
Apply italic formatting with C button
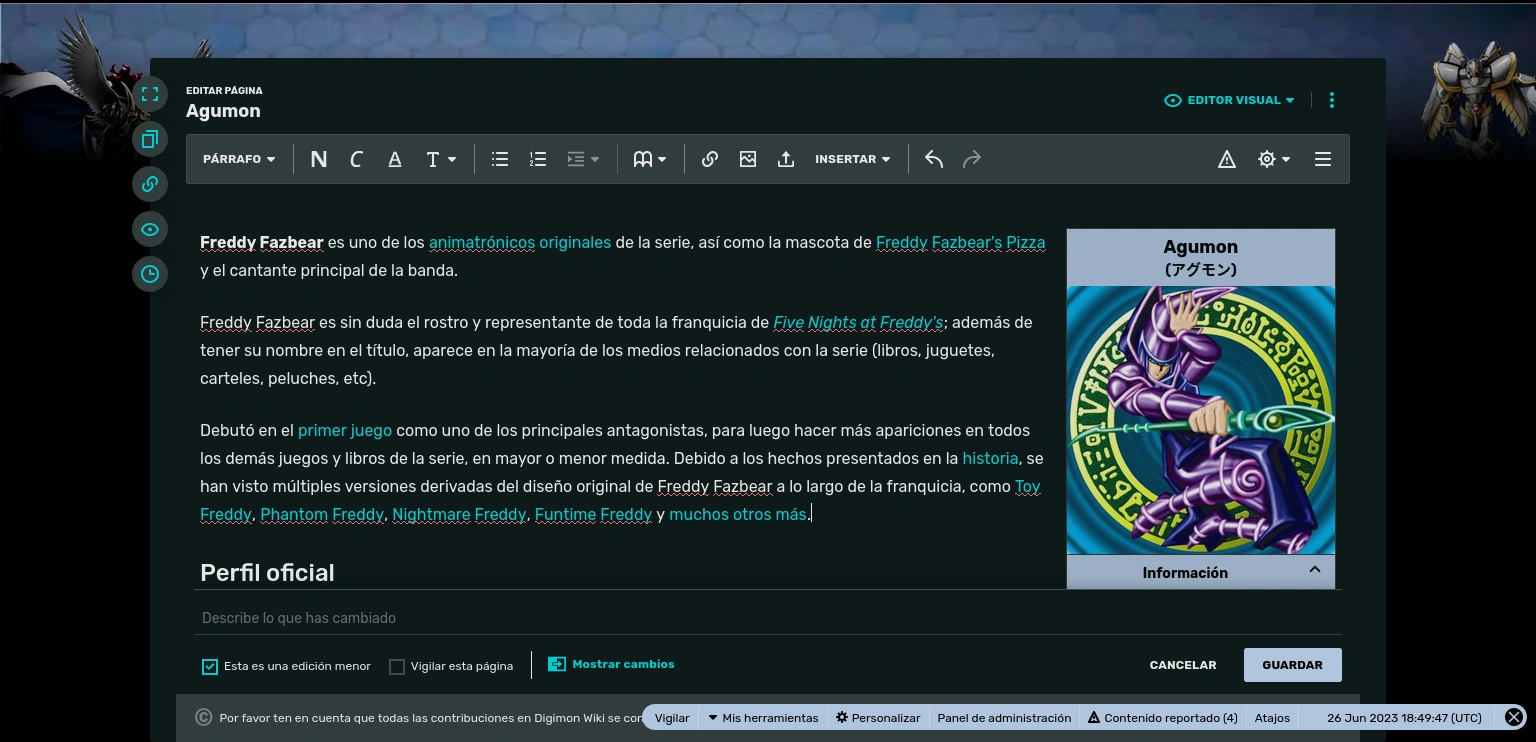(x=356, y=159)
